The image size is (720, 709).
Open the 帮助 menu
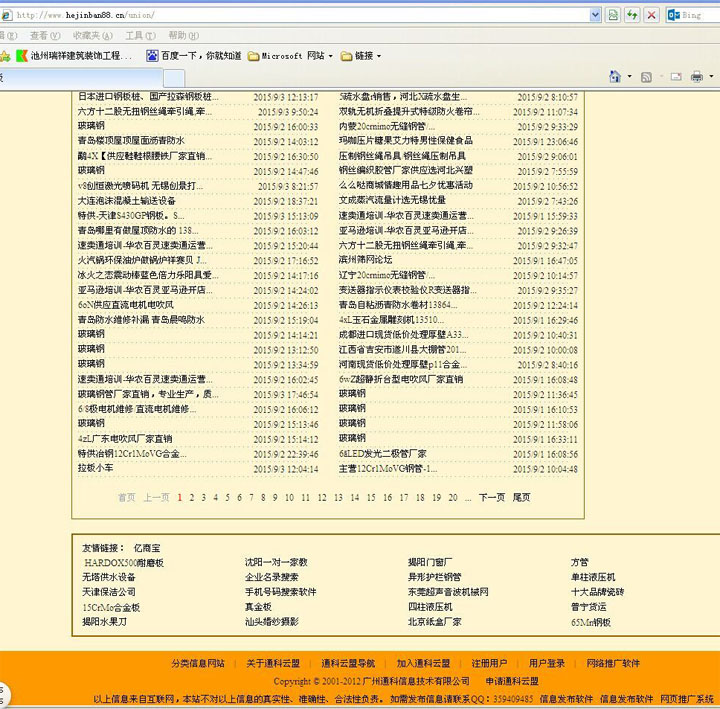(182, 35)
